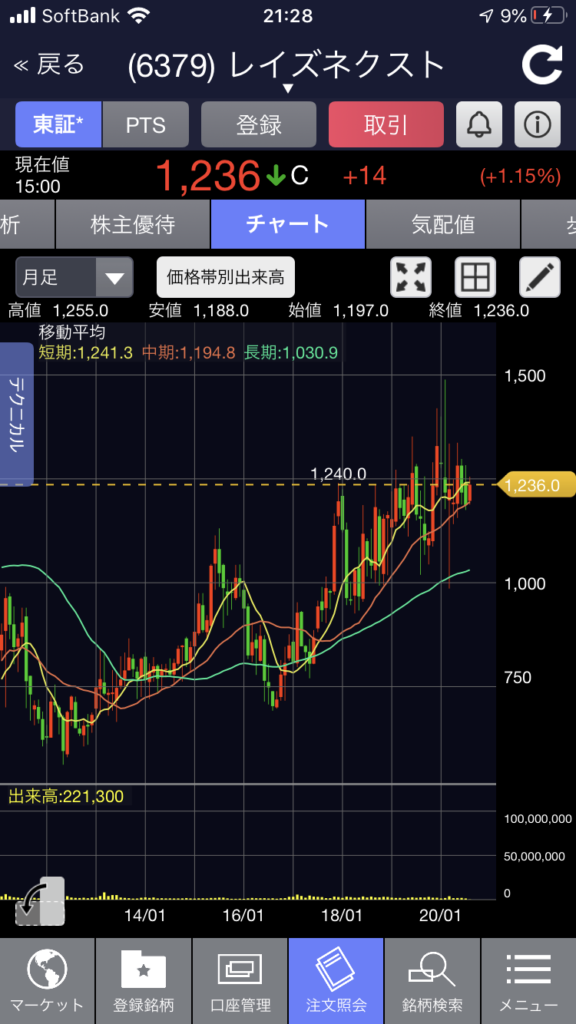Image resolution: width=576 pixels, height=1024 pixels.
Task: Open the price alert bell icon
Action: (x=478, y=124)
